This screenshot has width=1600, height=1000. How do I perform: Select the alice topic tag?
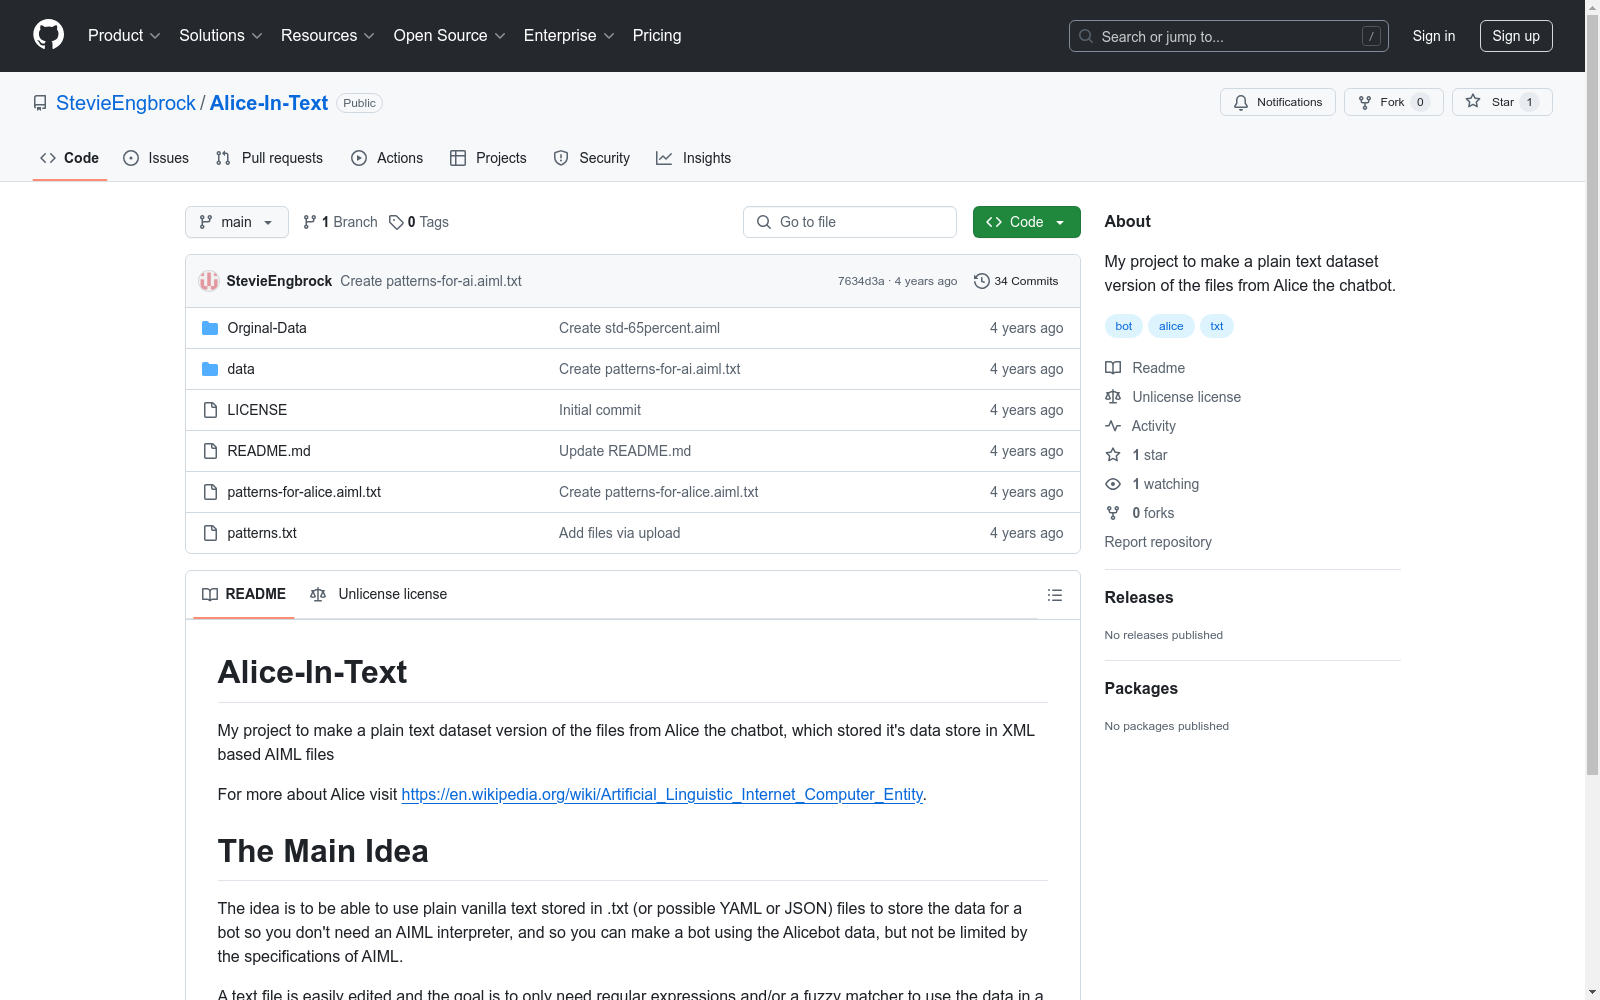pos(1171,326)
